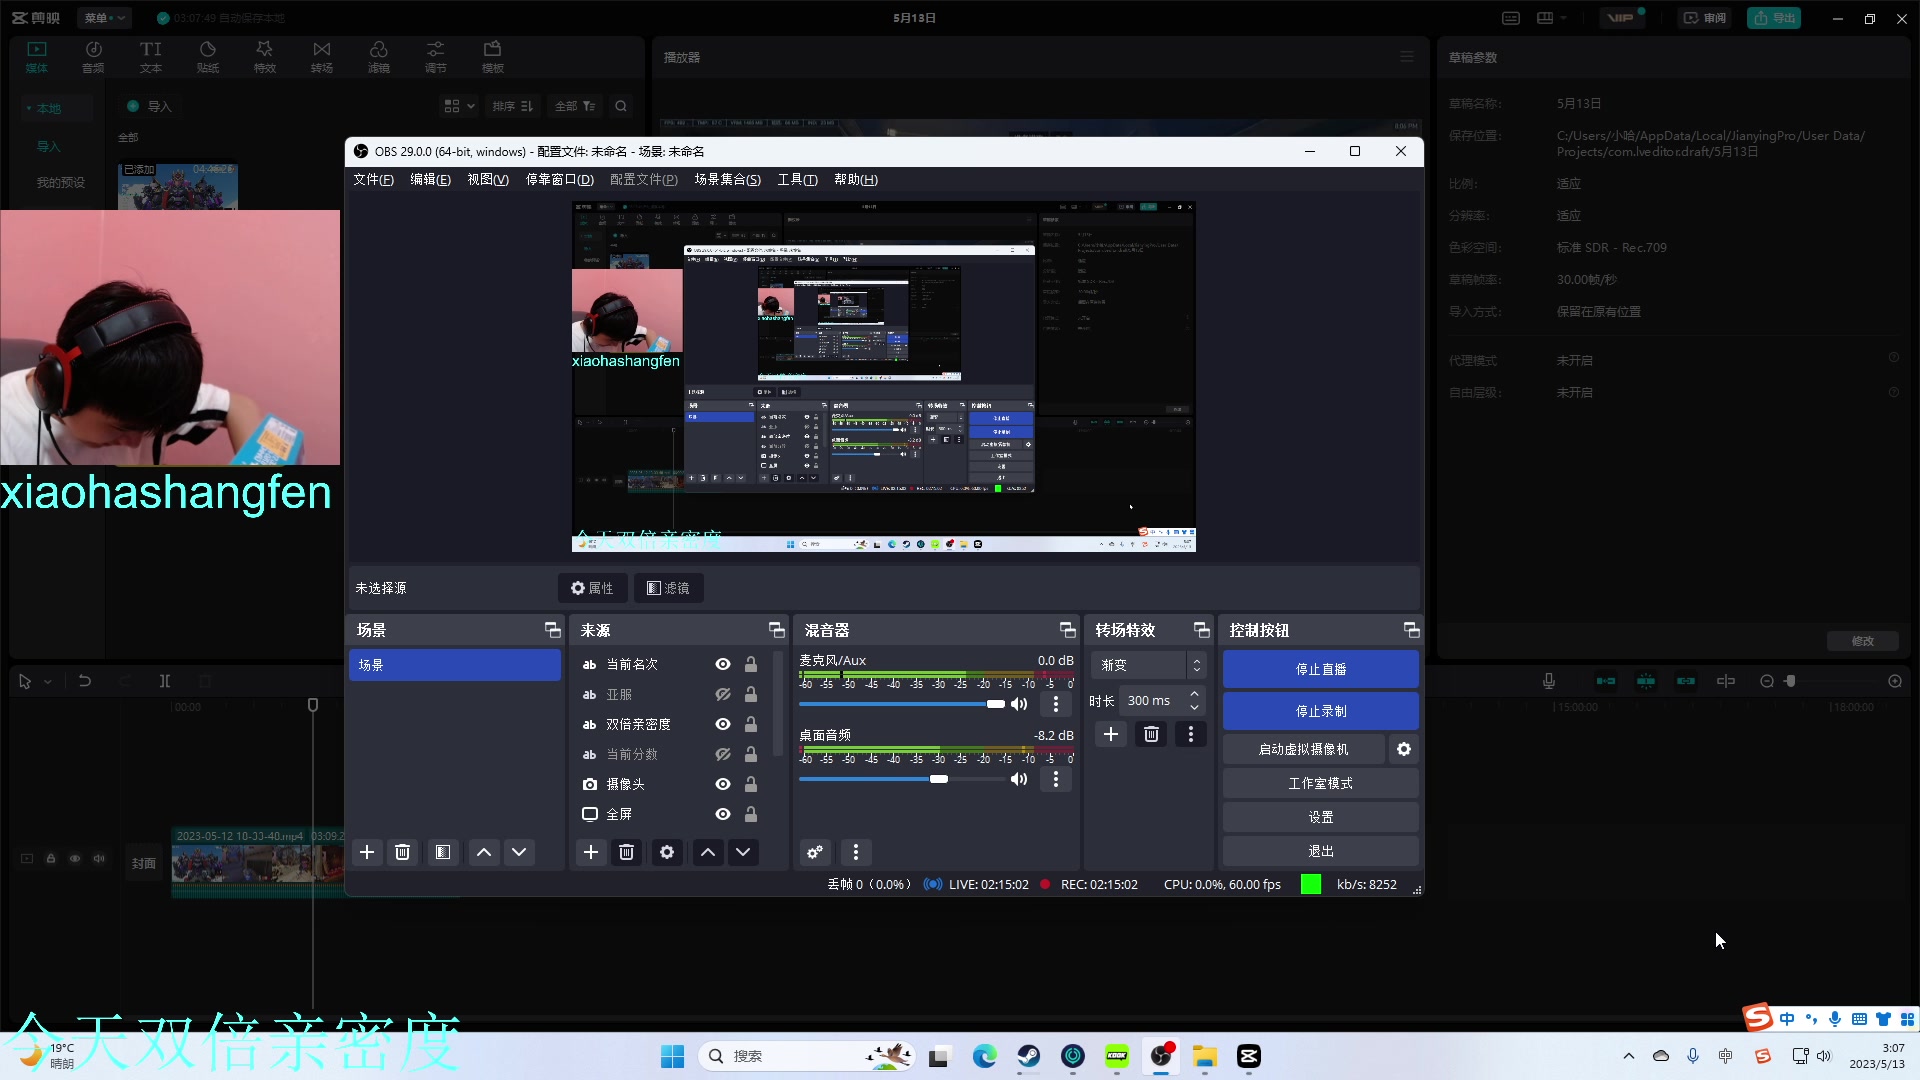
Task: Hide the 摄像头 source
Action: 723,784
